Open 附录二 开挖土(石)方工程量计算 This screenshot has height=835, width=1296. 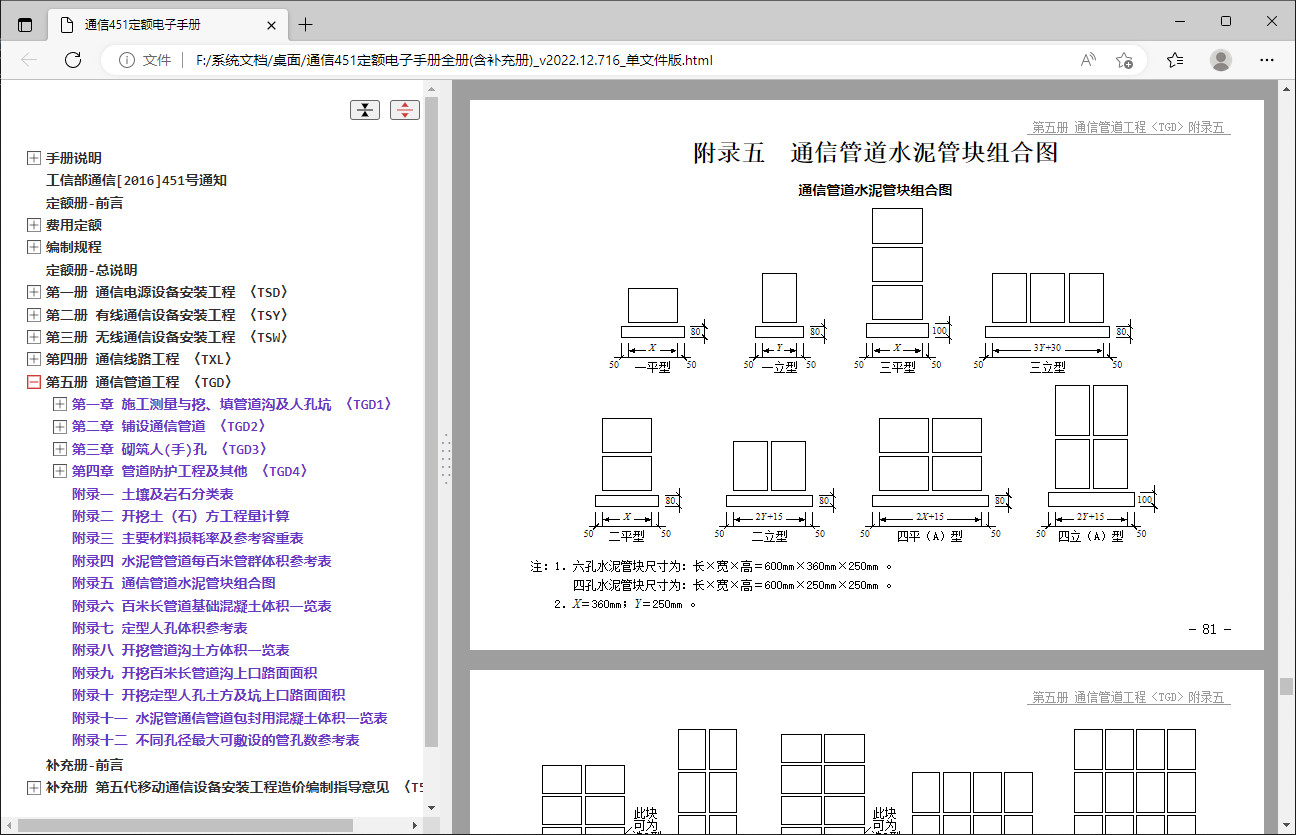(181, 516)
